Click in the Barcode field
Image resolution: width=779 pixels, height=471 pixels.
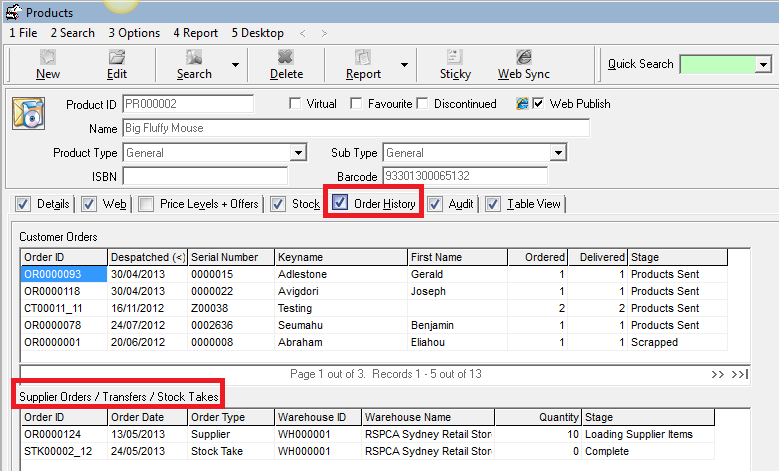pos(465,176)
